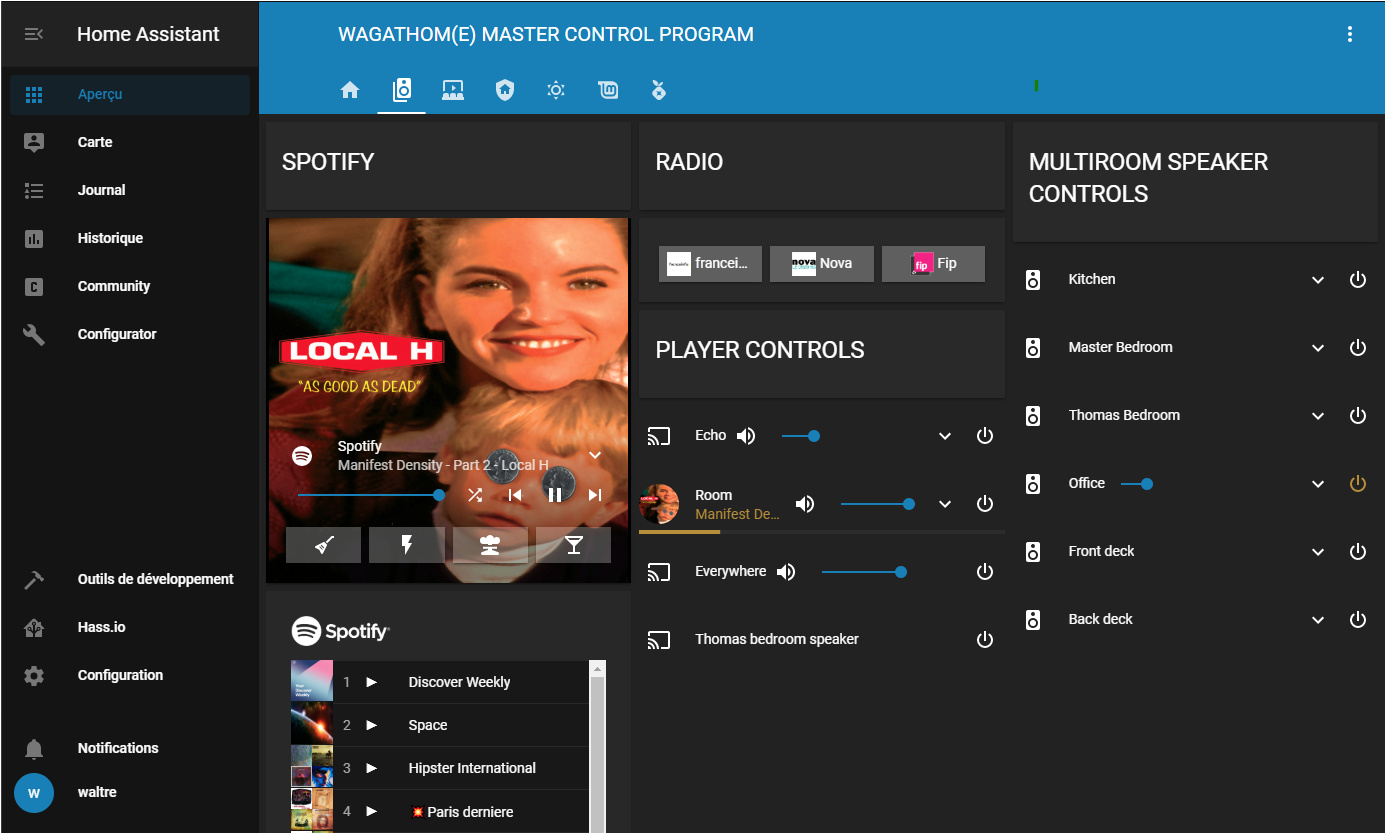This screenshot has width=1385, height=833.
Task: Expand the Echo player options chevron
Action: tap(945, 436)
